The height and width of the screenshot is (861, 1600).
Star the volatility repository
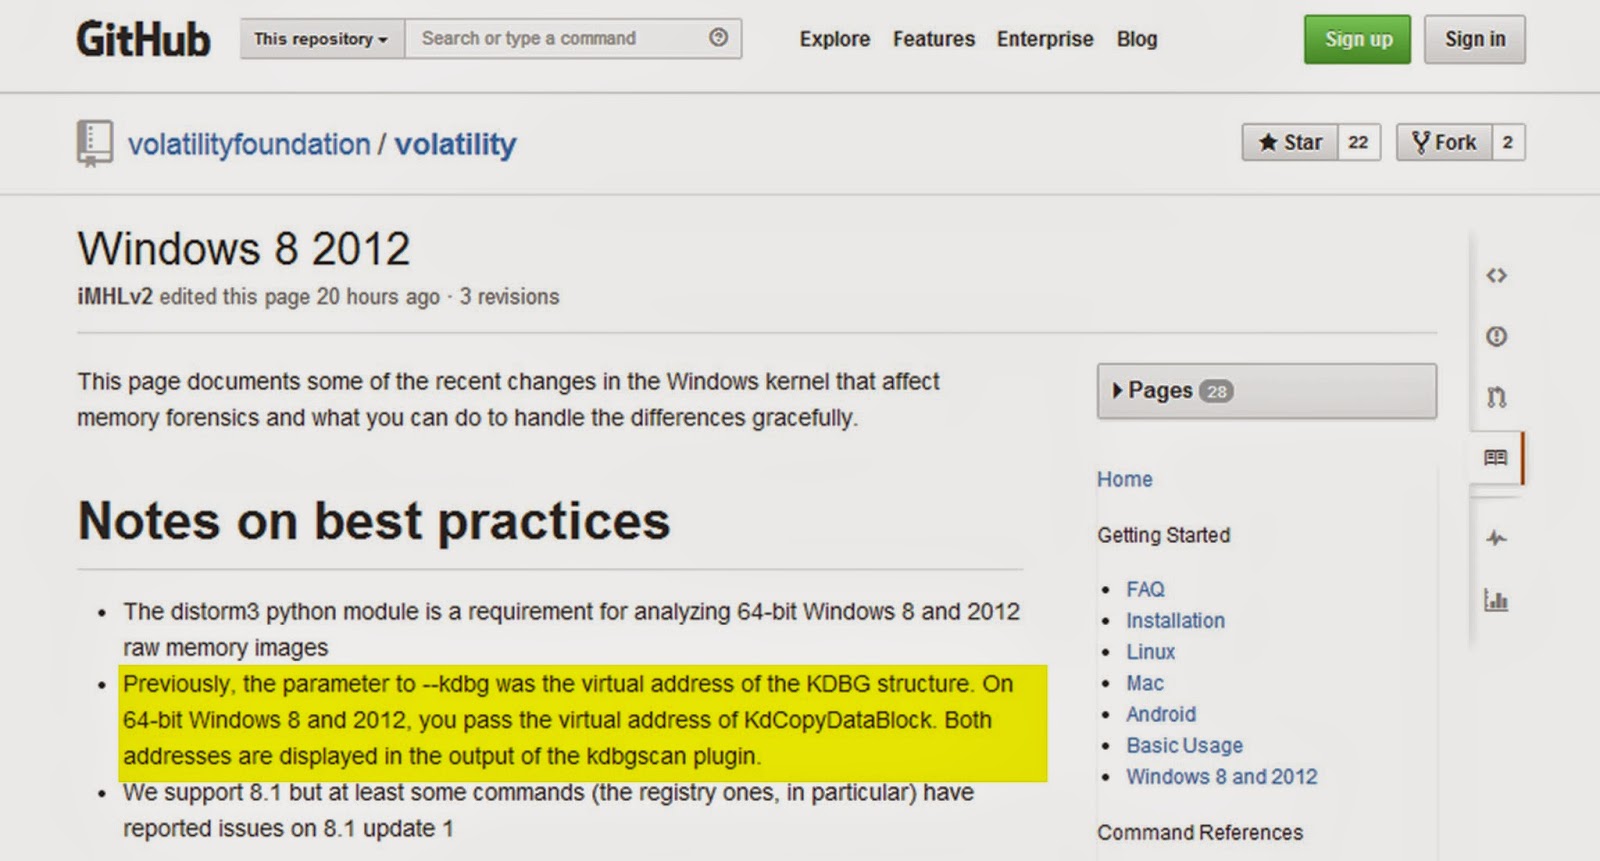click(x=1290, y=142)
